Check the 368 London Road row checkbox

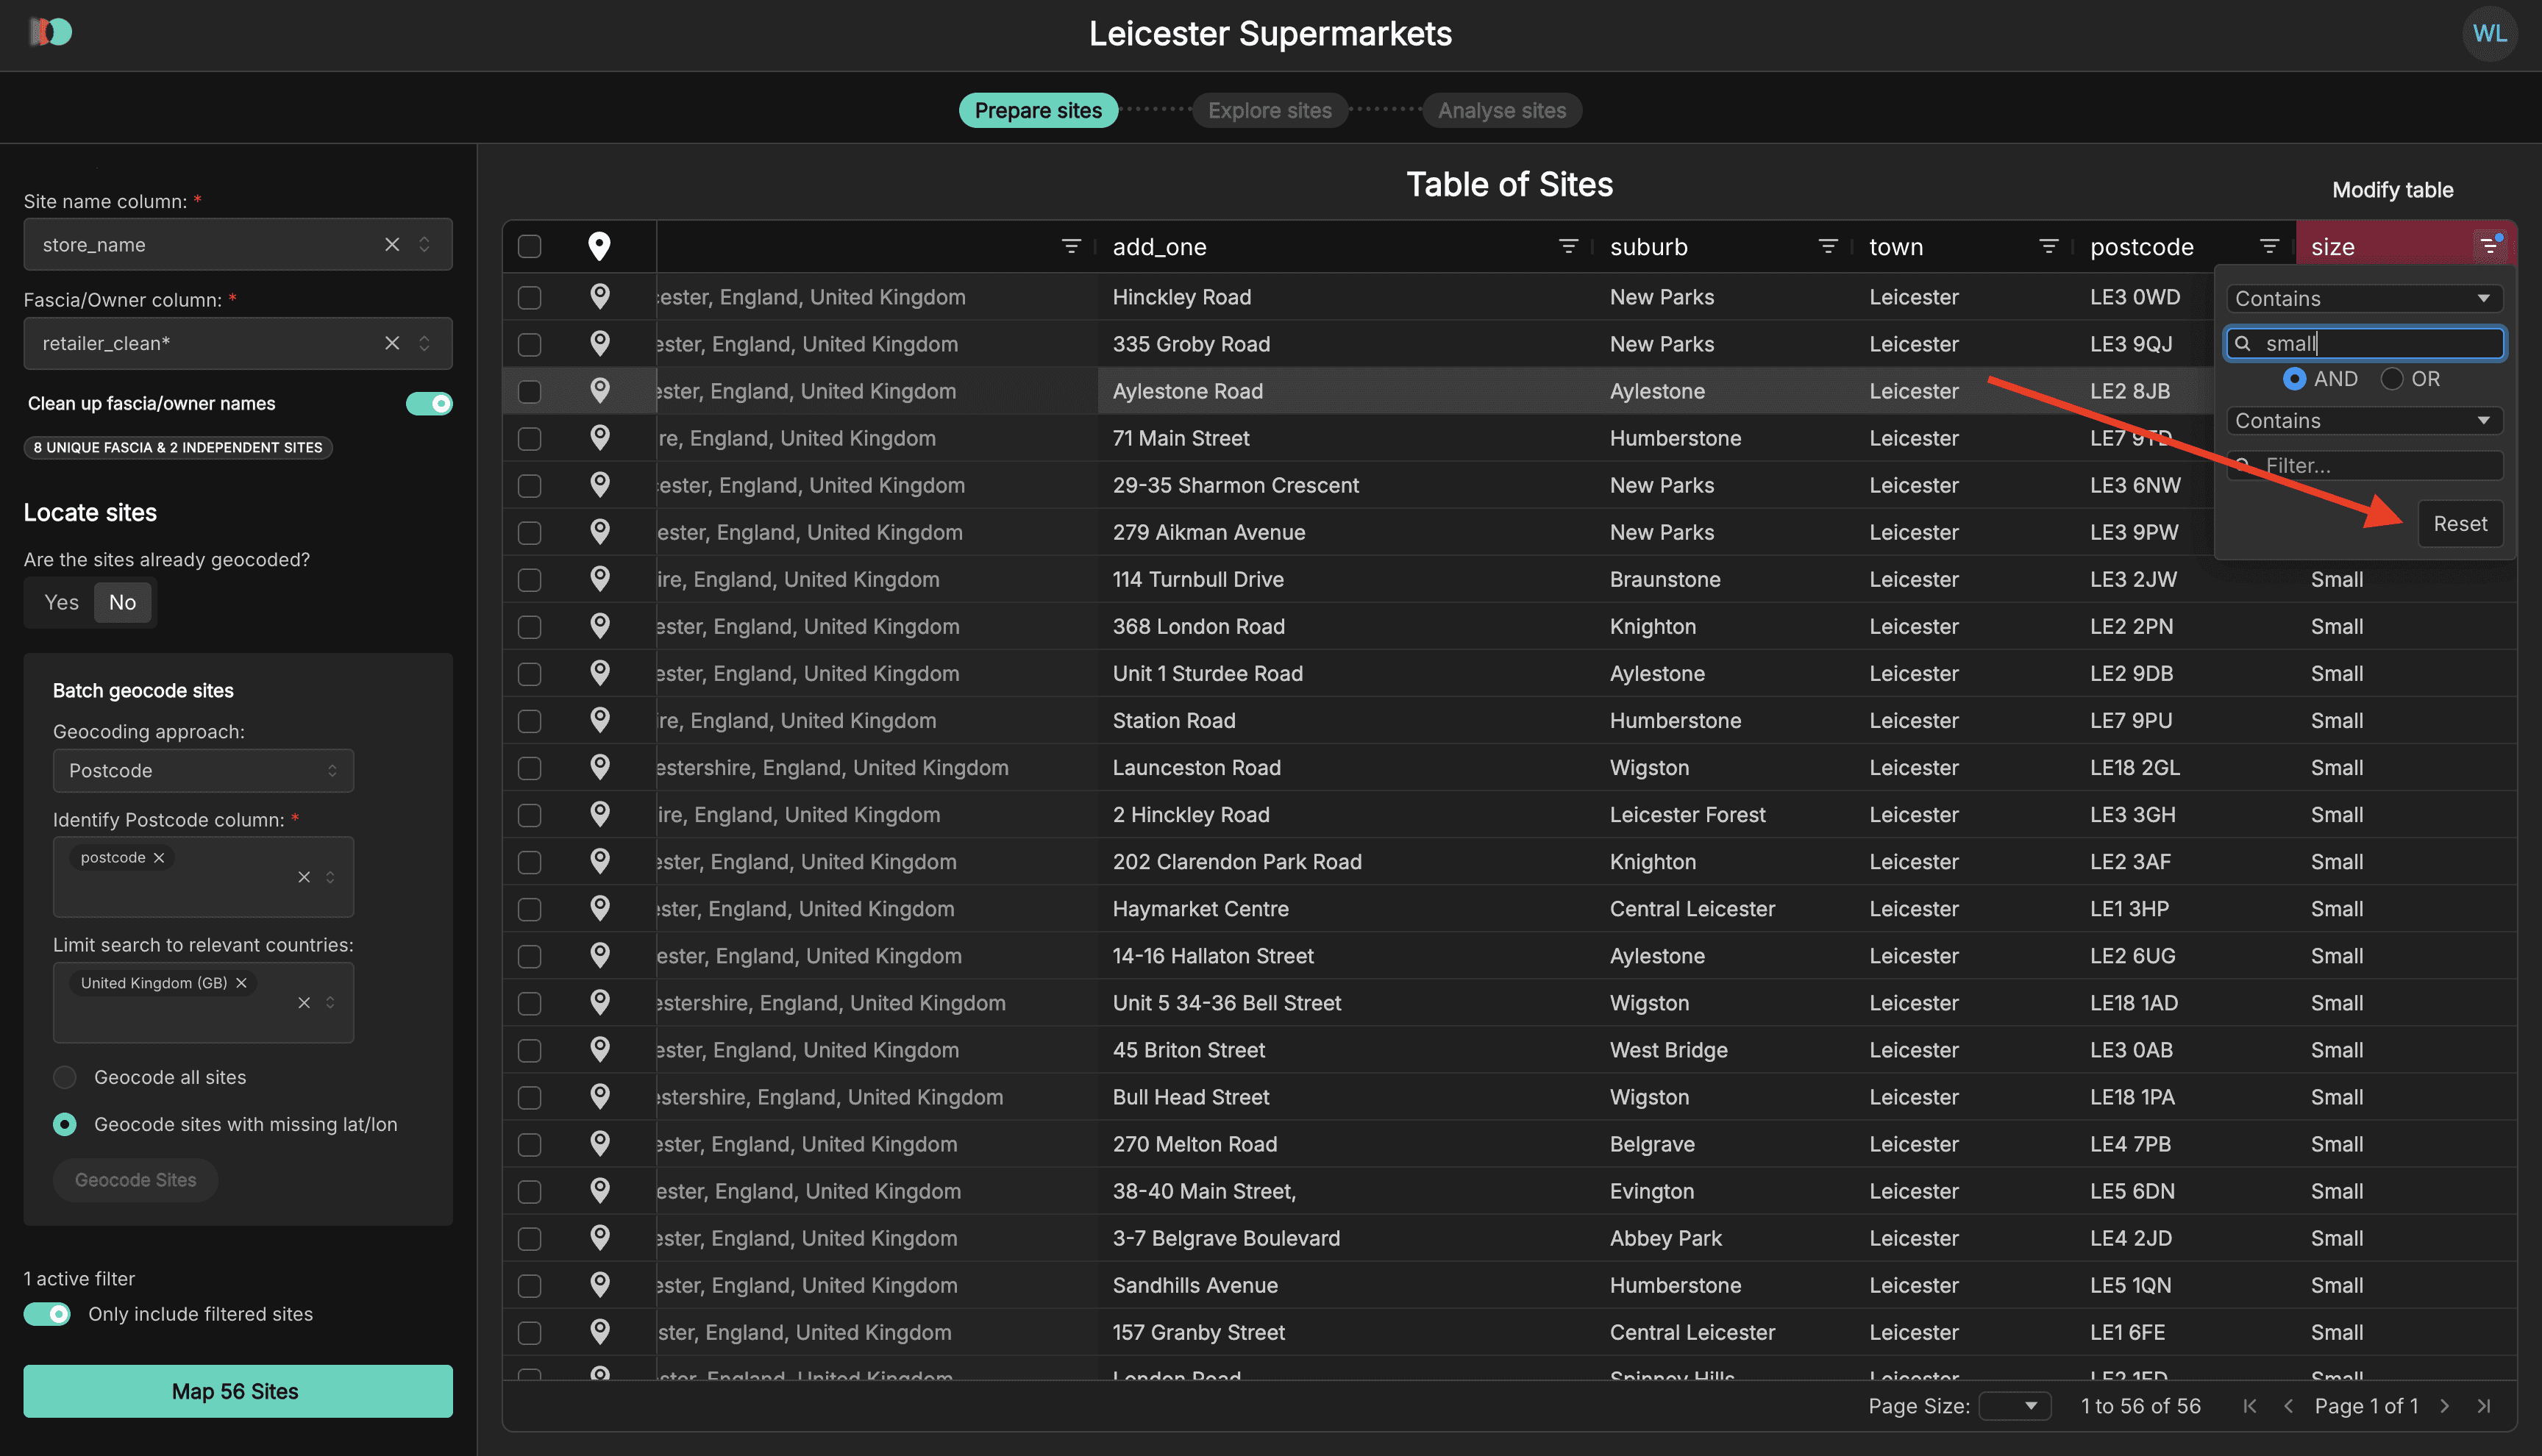529,626
